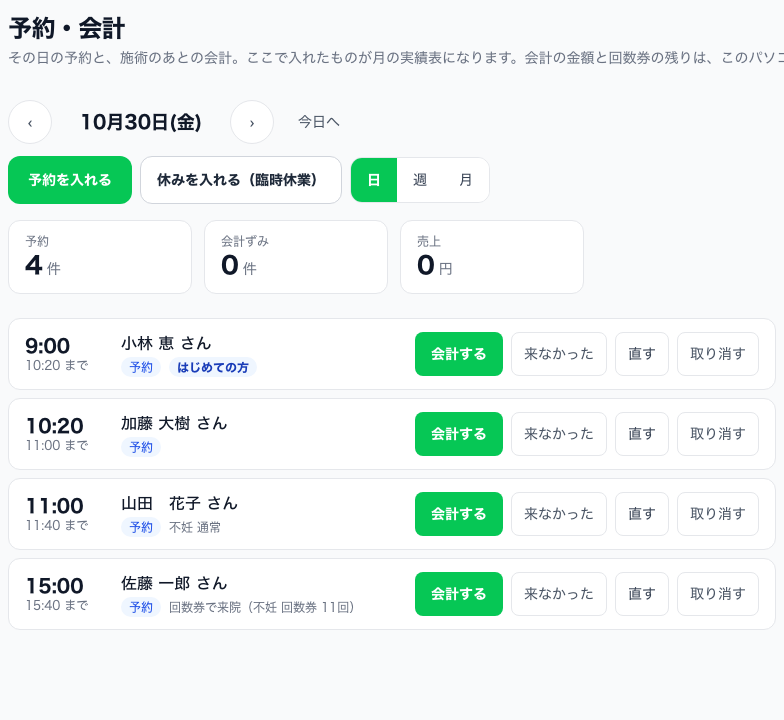Click 11:40 まで end time

tap(57, 526)
